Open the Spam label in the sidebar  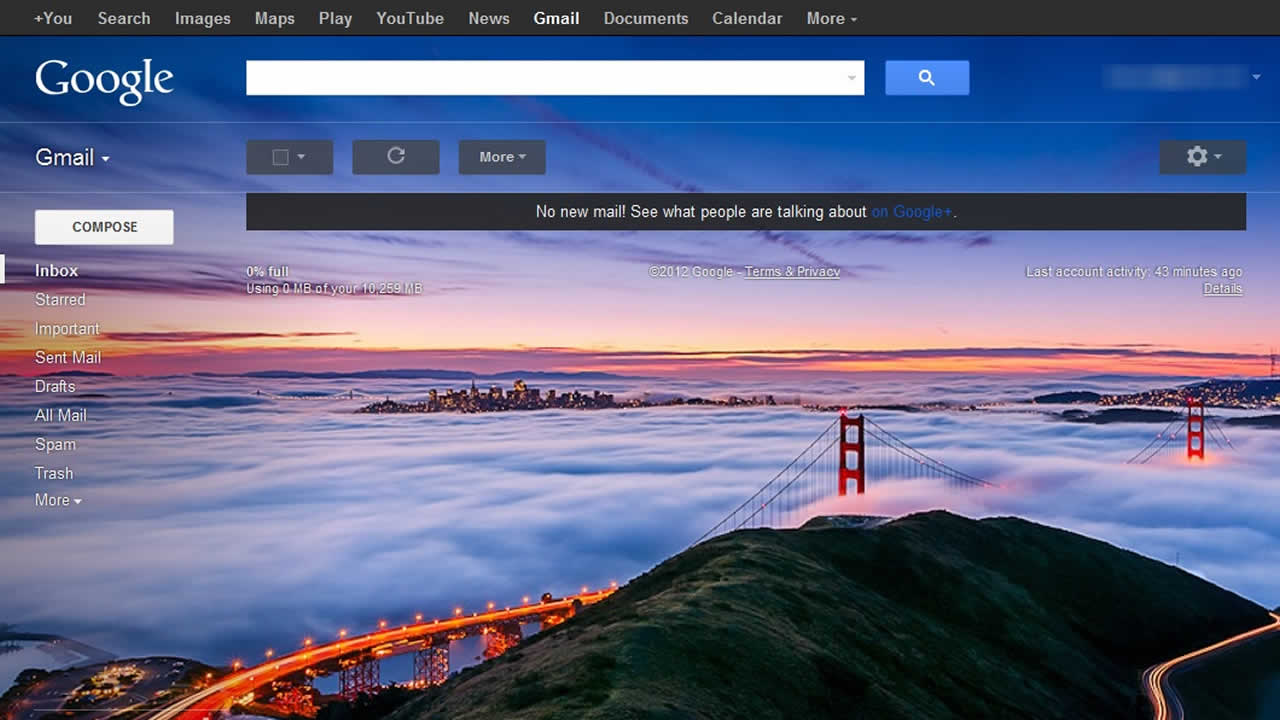(55, 444)
